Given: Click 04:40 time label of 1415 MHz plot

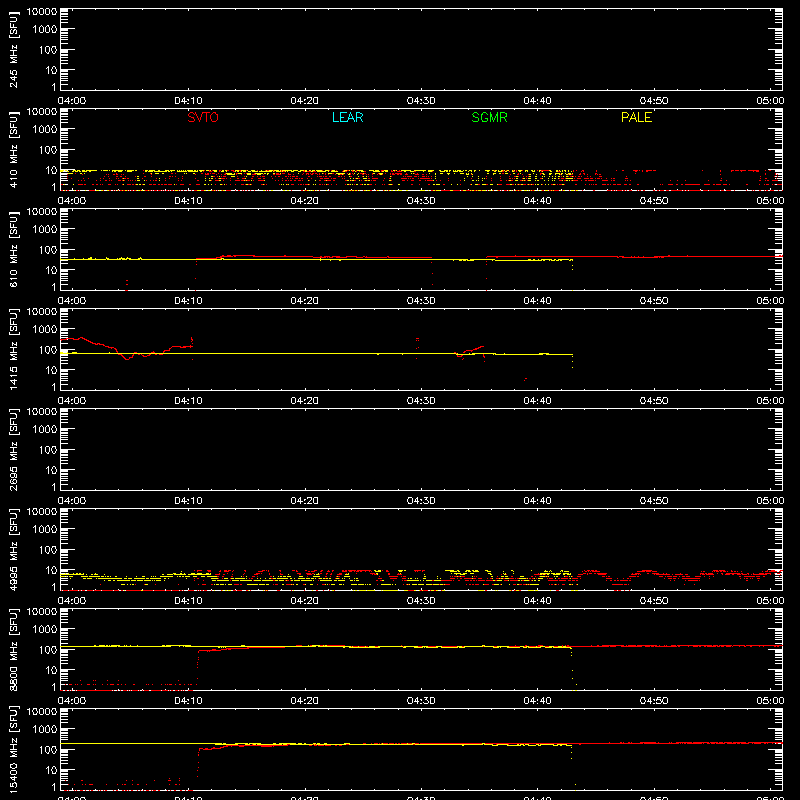Looking at the screenshot, I should 537,401.
